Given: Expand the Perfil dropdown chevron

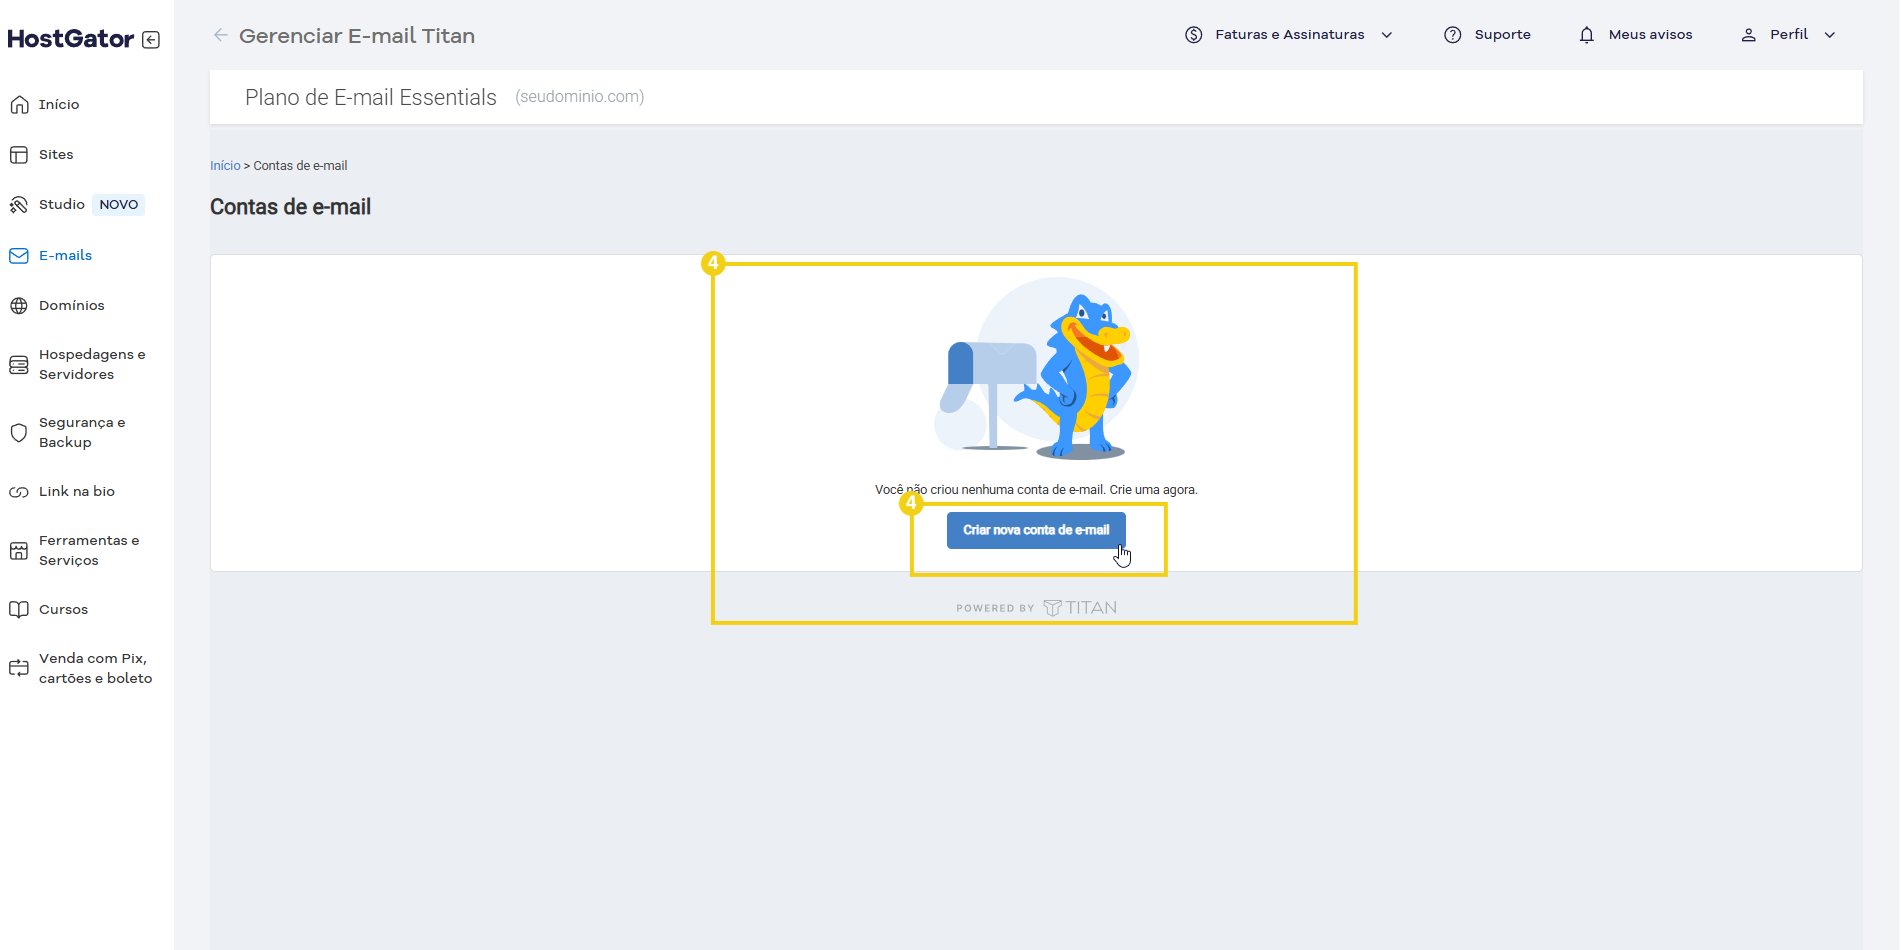Looking at the screenshot, I should click(x=1830, y=35).
